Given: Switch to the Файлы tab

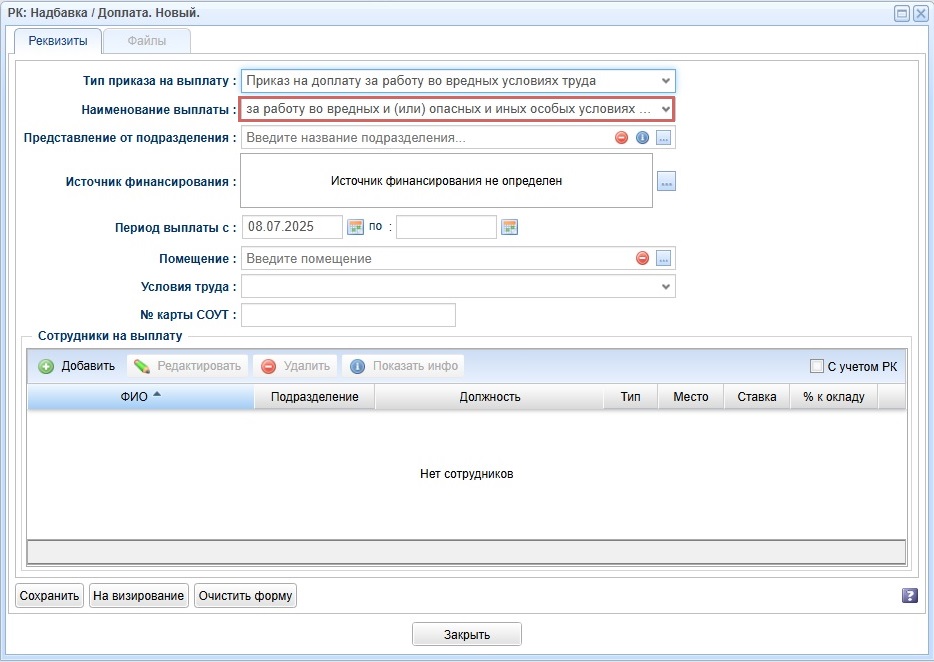Looking at the screenshot, I should point(147,41).
